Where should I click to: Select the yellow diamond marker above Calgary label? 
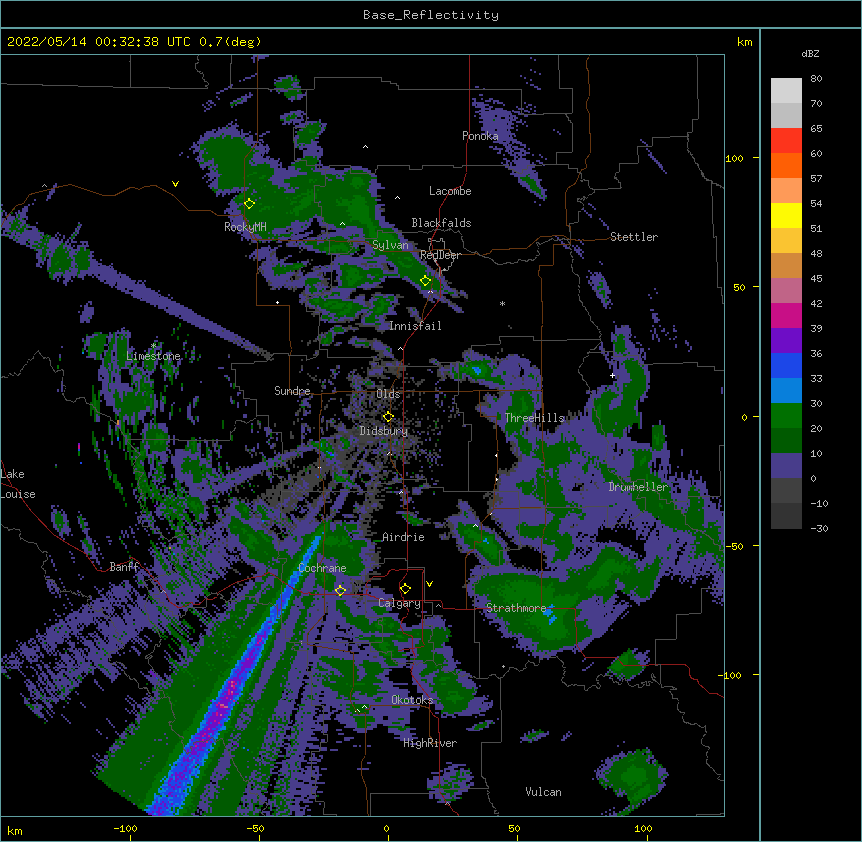coord(405,589)
